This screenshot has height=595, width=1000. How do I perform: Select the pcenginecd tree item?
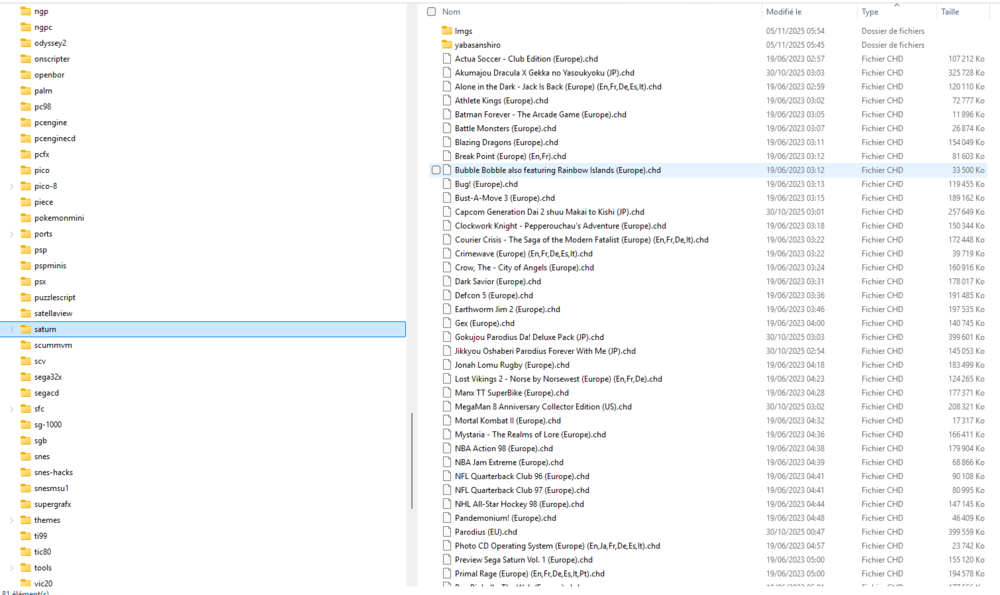tap(55, 138)
